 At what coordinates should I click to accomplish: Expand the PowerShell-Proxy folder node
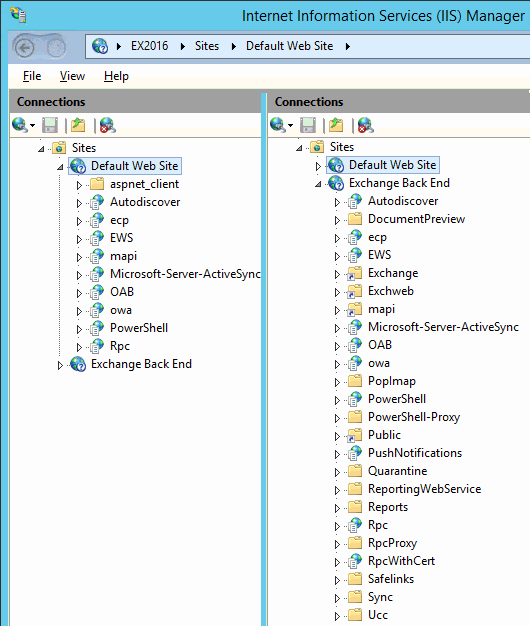coord(337,418)
